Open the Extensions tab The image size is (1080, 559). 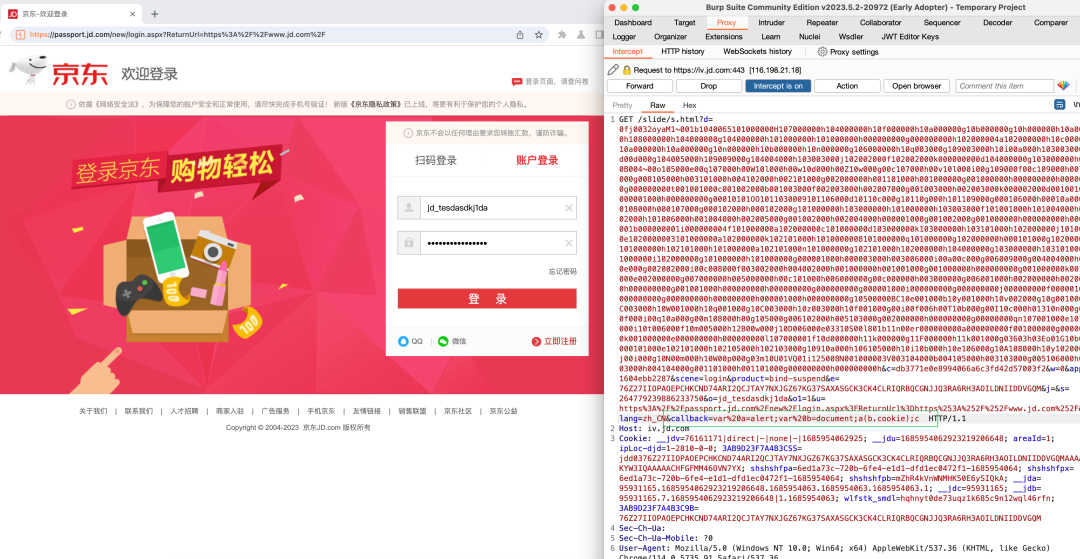pos(724,36)
